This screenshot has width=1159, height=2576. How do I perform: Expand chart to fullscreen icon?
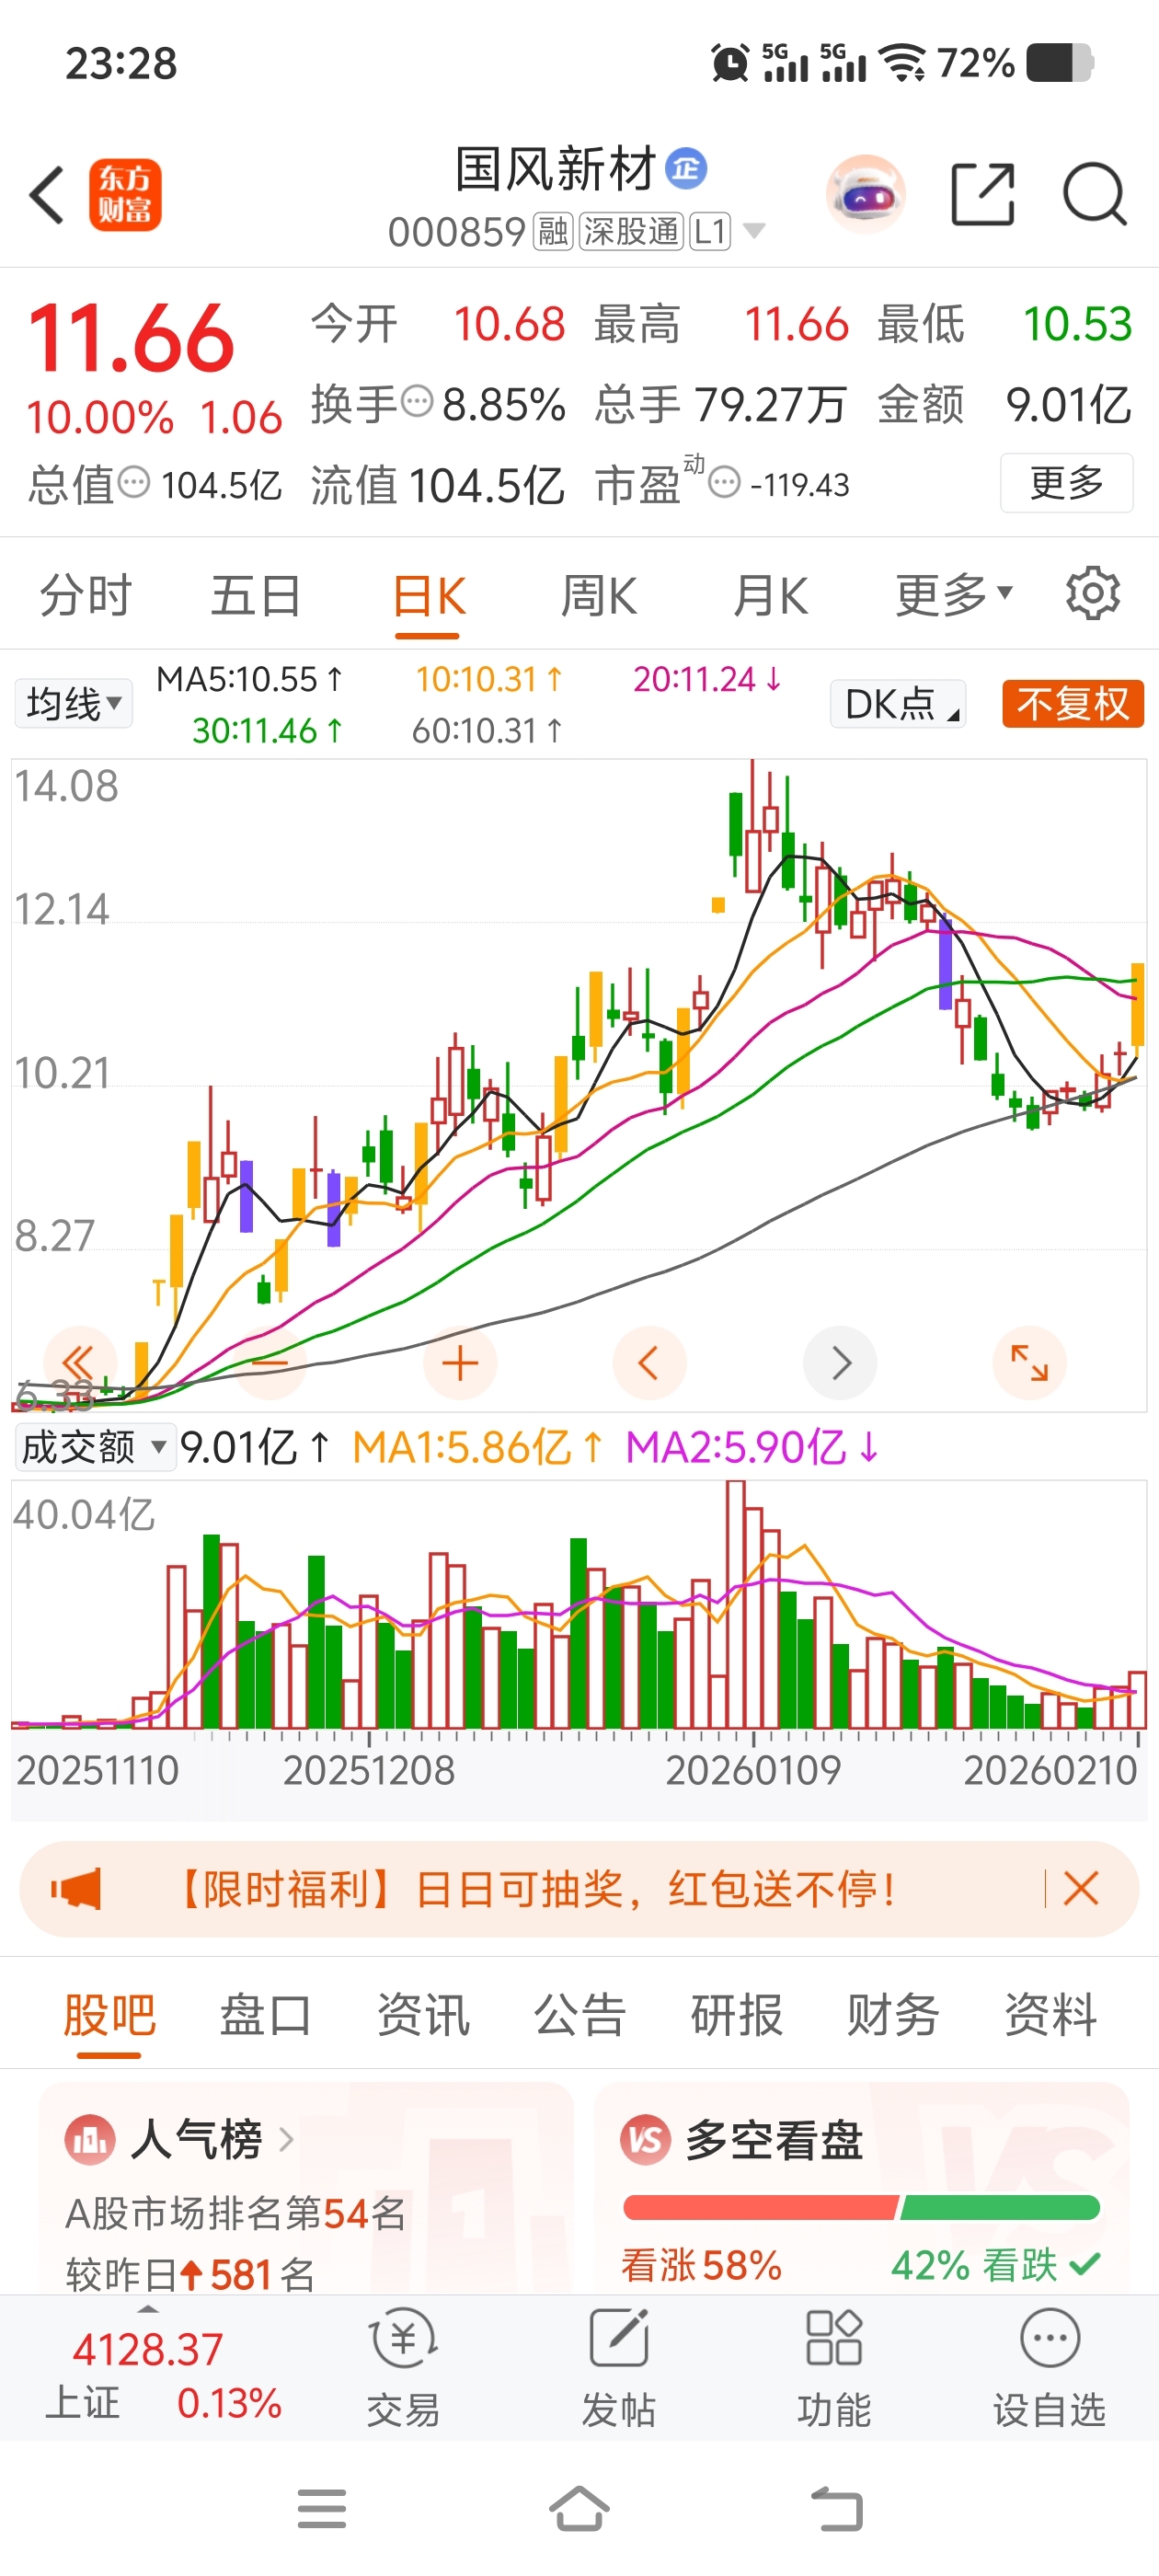[x=1030, y=1362]
